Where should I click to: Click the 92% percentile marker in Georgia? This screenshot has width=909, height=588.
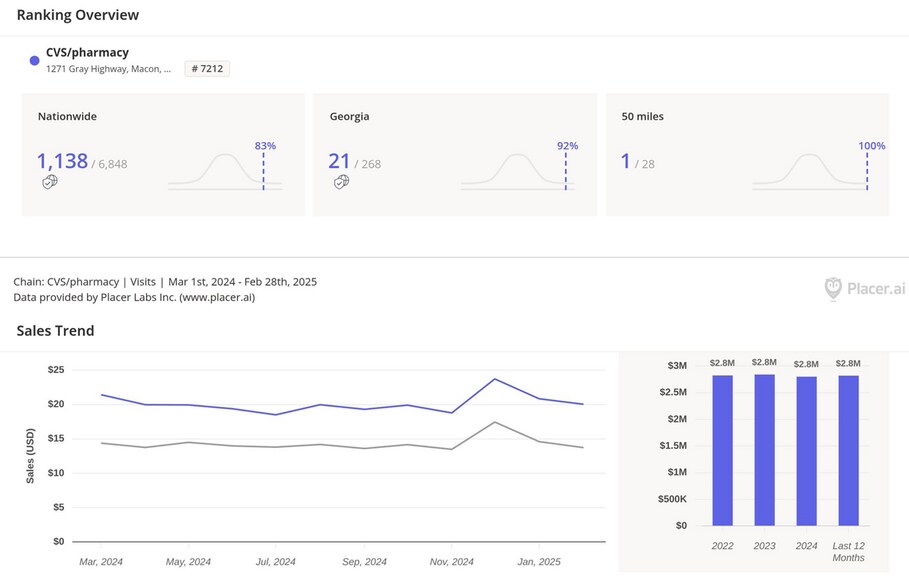point(567,146)
